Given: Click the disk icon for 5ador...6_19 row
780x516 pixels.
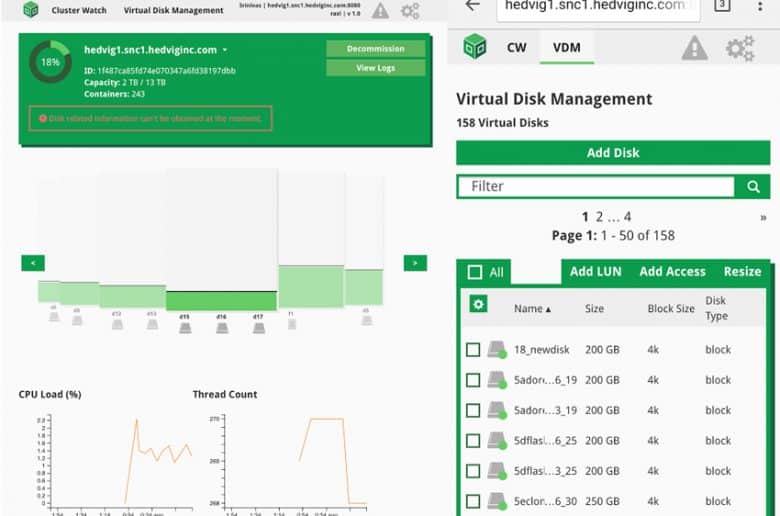Looking at the screenshot, I should click(496, 380).
